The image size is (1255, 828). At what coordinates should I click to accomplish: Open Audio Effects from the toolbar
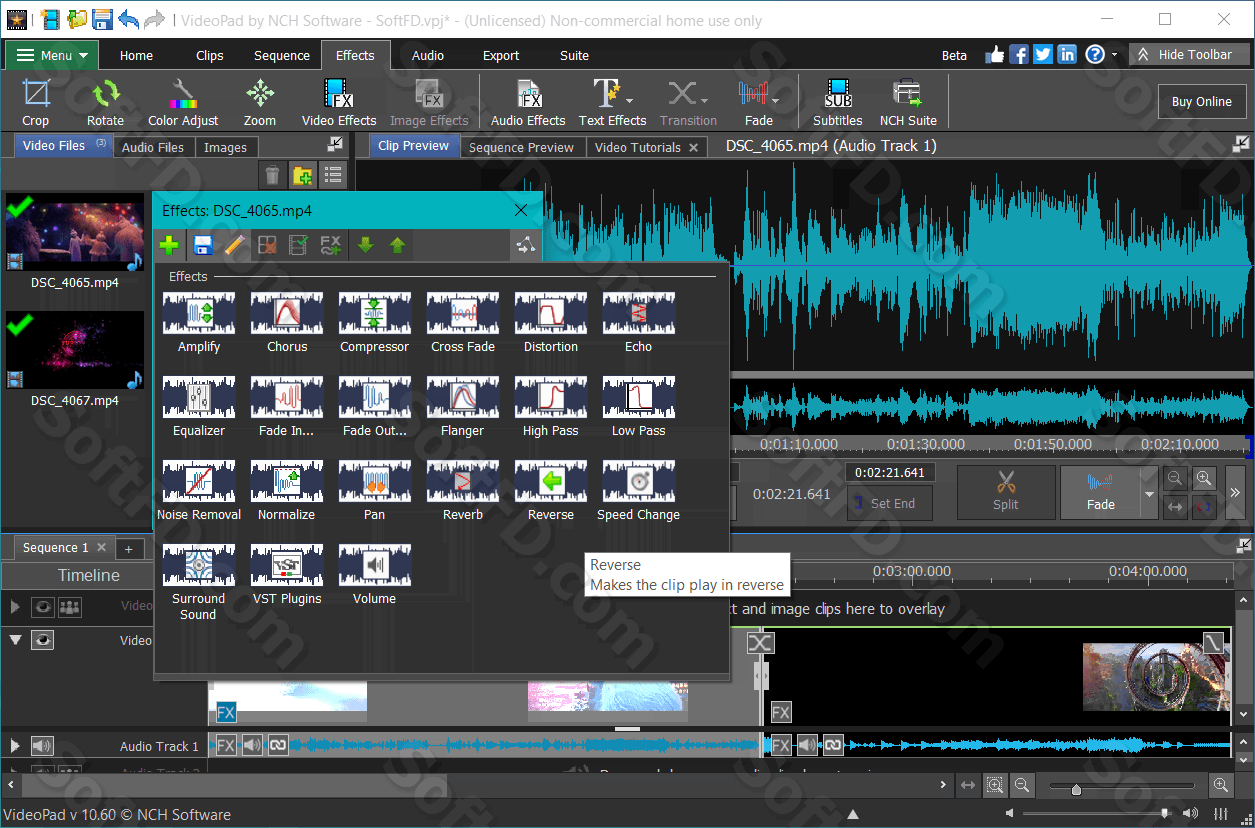point(528,103)
